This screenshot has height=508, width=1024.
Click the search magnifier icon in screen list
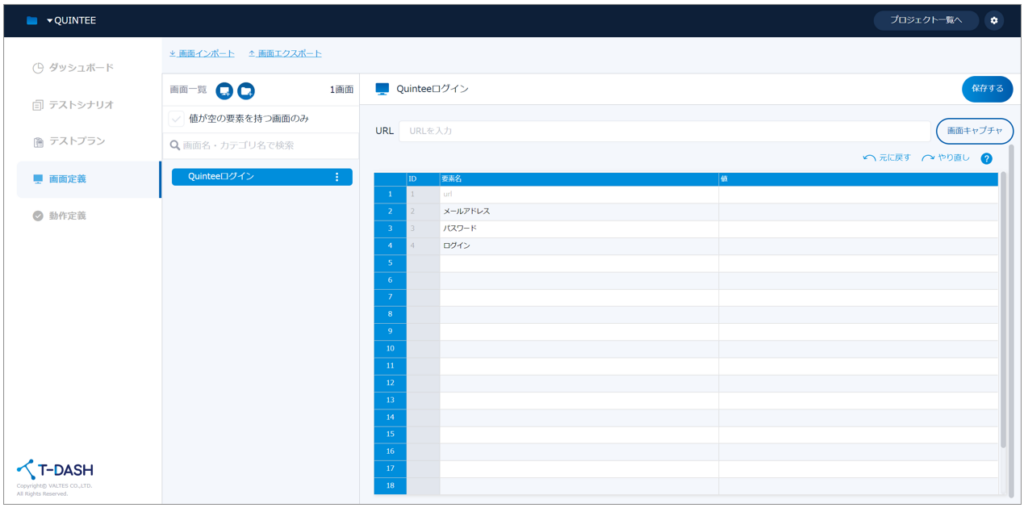tap(175, 146)
